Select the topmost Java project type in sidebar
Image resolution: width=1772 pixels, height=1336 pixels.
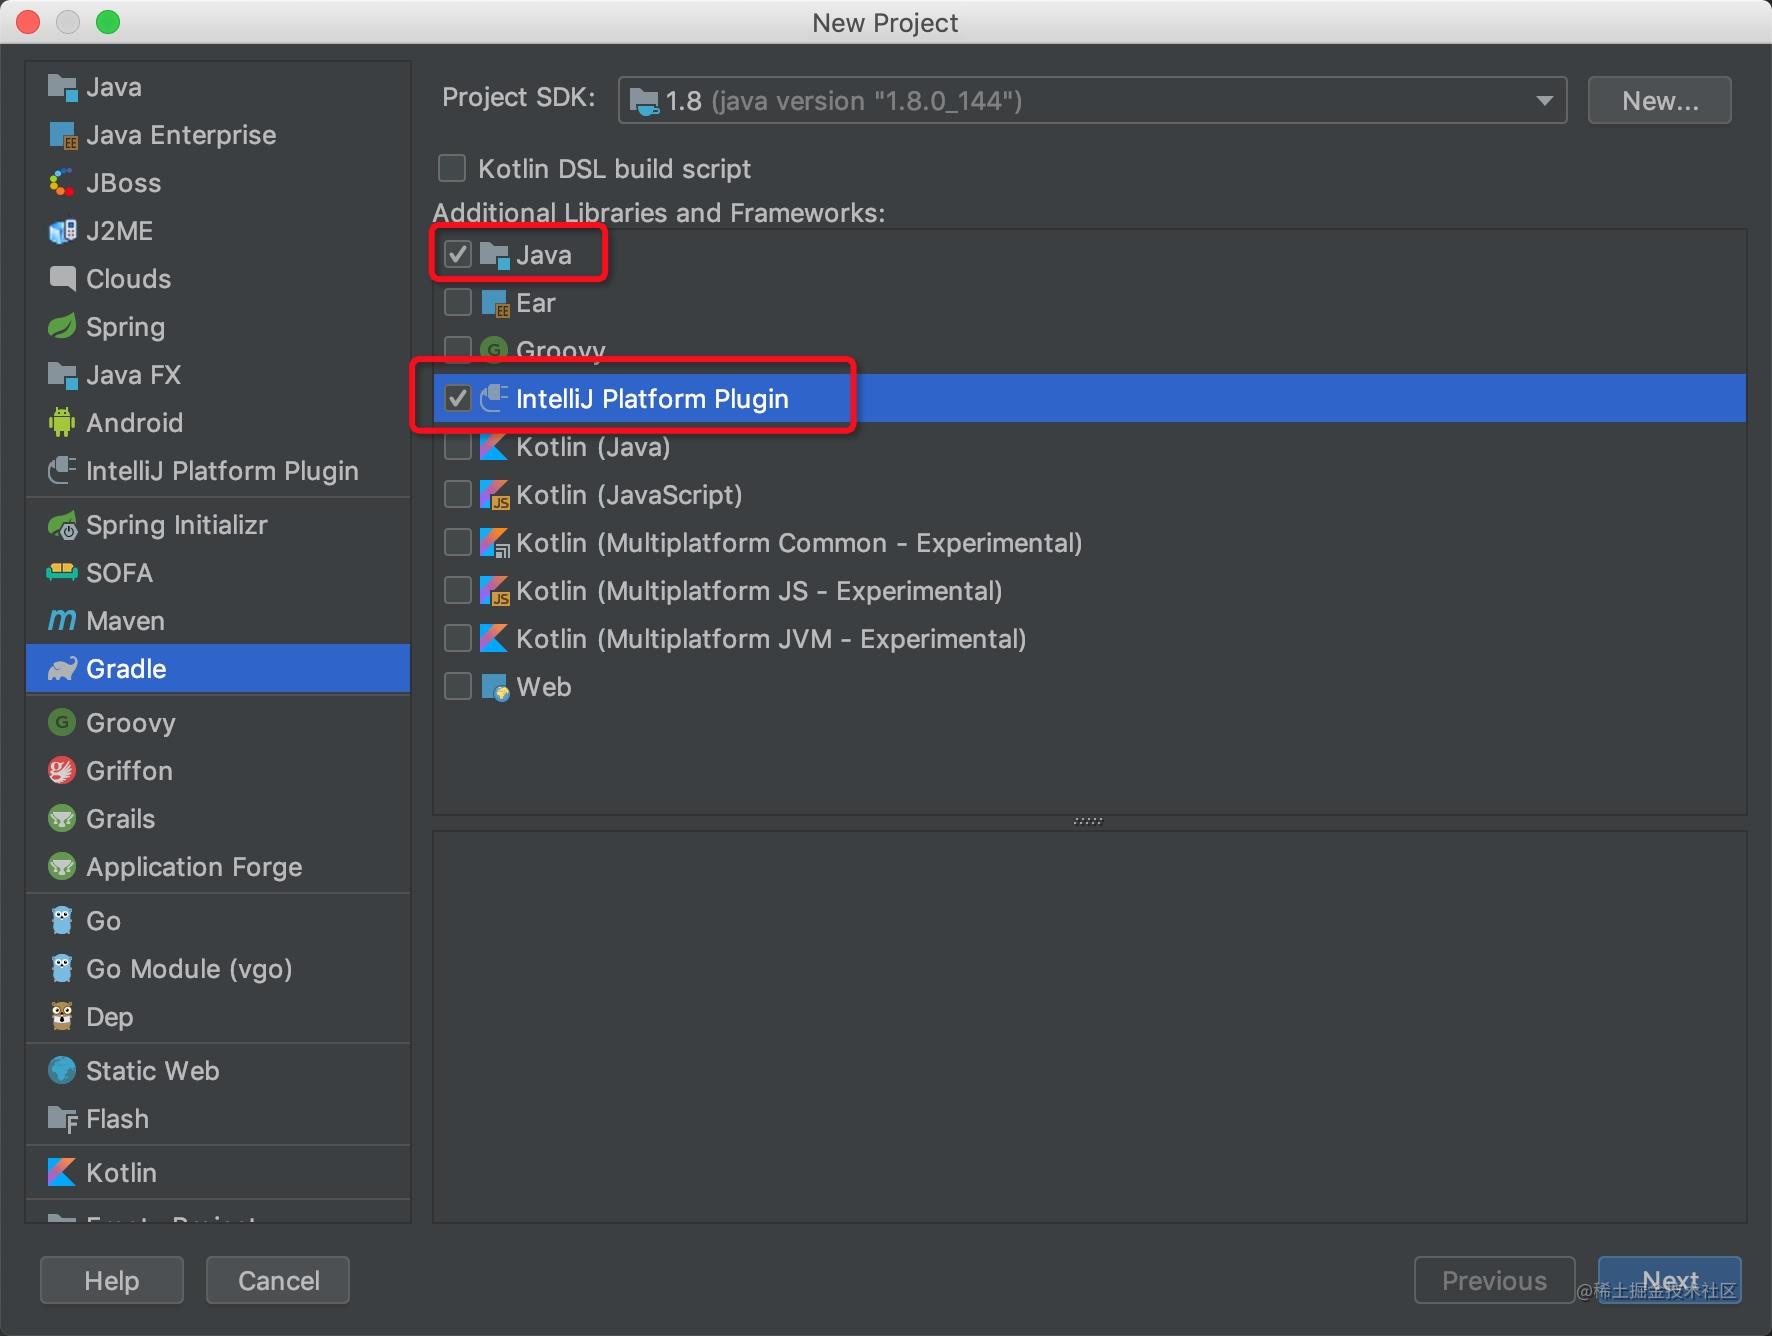click(218, 87)
